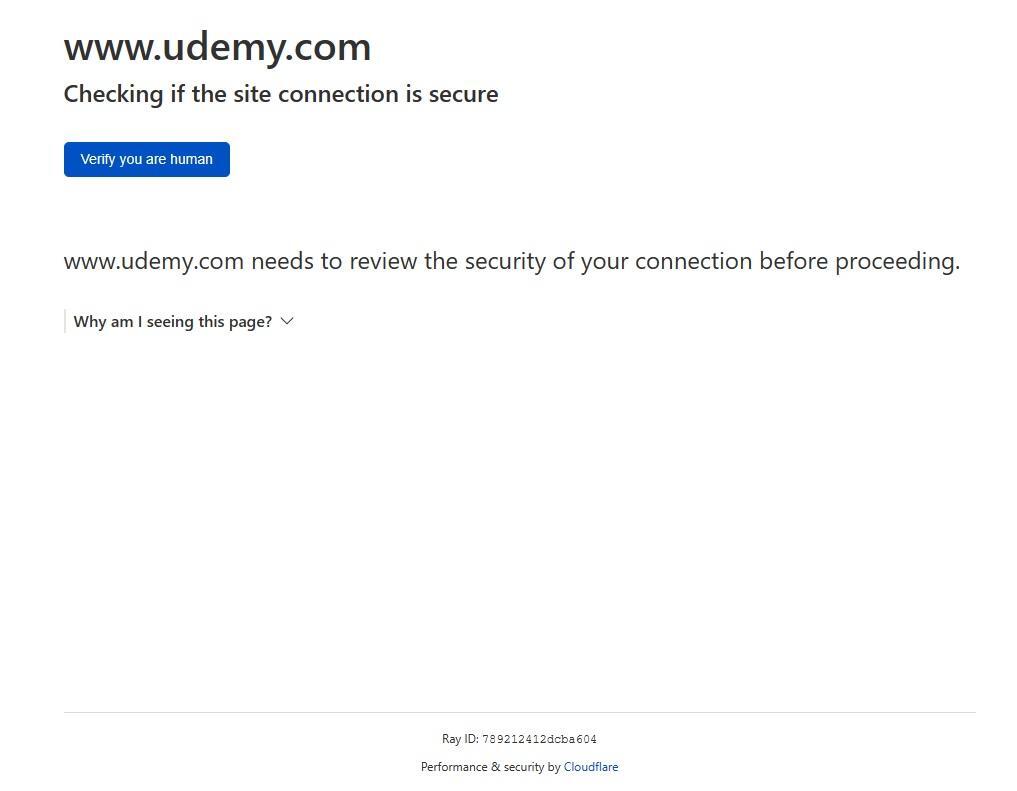Click the 'Checking if the site connection is secure' subtitle
The width and height of the screenshot is (1017, 791).
281,94
